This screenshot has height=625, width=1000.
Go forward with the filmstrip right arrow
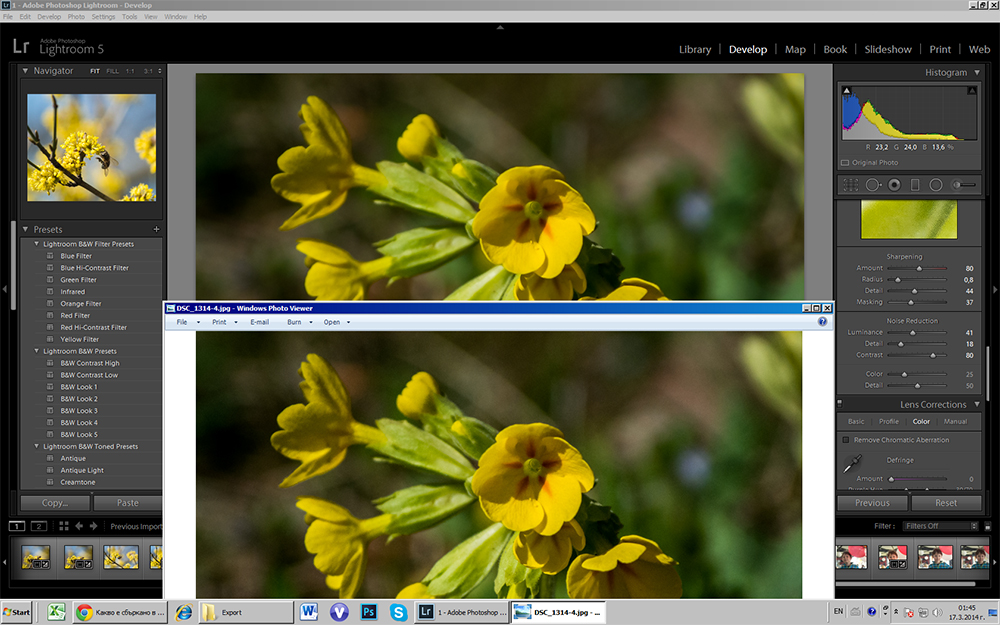point(94,526)
